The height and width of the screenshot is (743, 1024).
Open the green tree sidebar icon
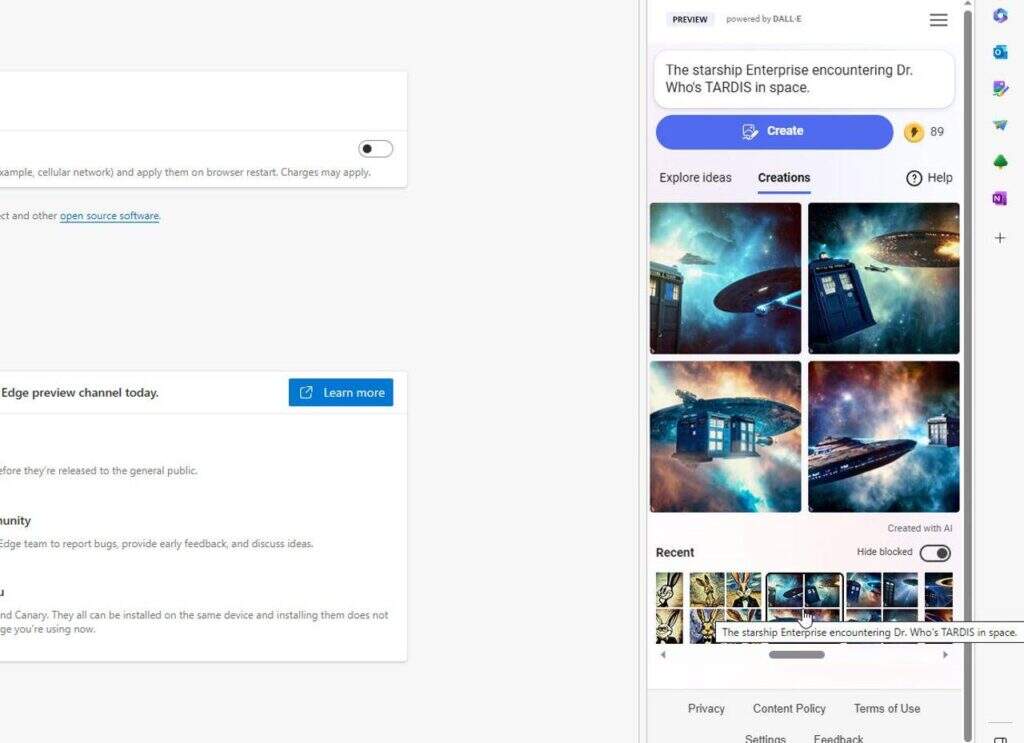point(1000,161)
